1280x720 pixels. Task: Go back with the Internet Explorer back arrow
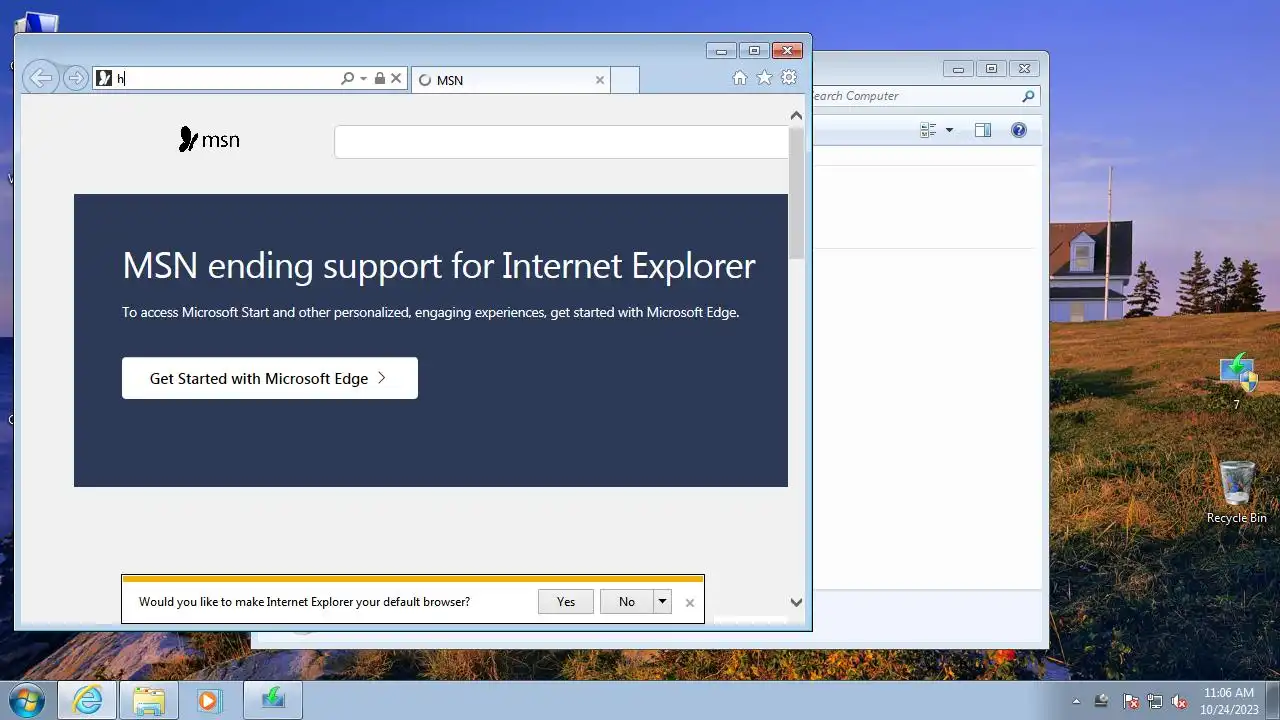[40, 78]
